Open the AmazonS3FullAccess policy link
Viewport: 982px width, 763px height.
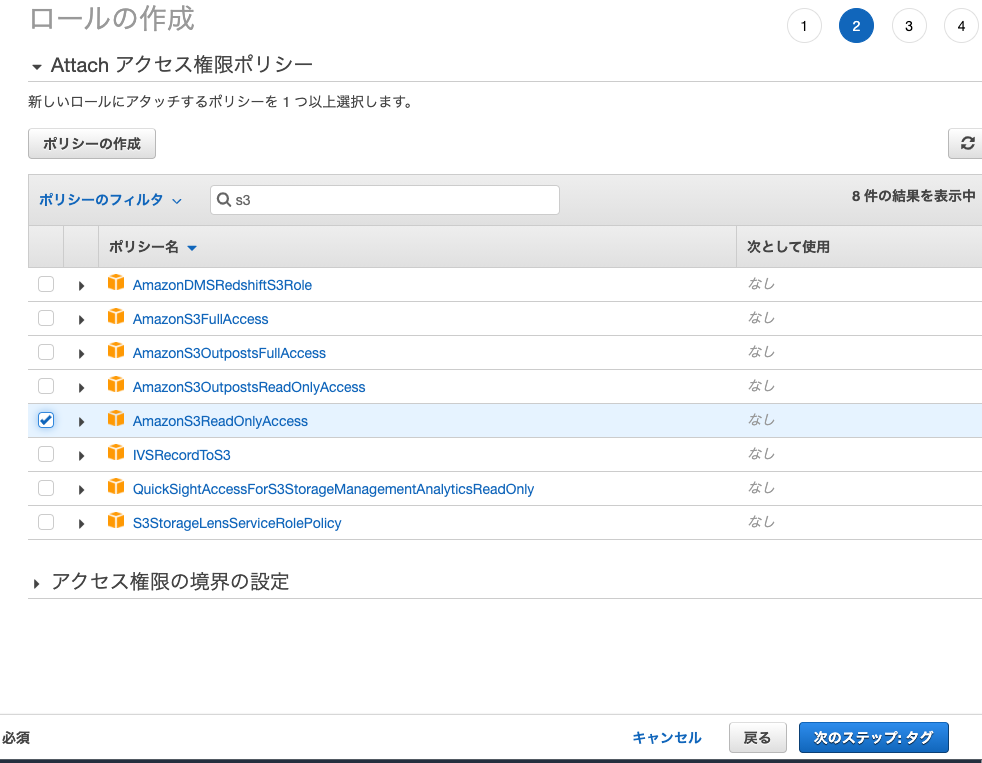[x=200, y=319]
